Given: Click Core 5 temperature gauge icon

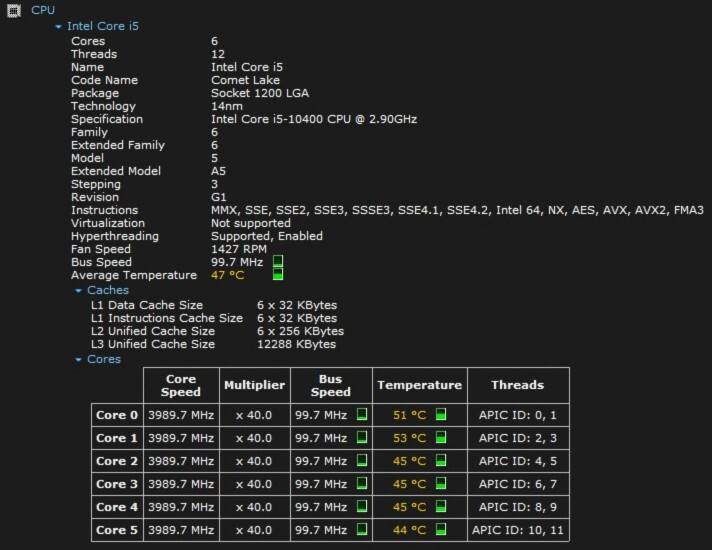Looking at the screenshot, I should point(440,529).
